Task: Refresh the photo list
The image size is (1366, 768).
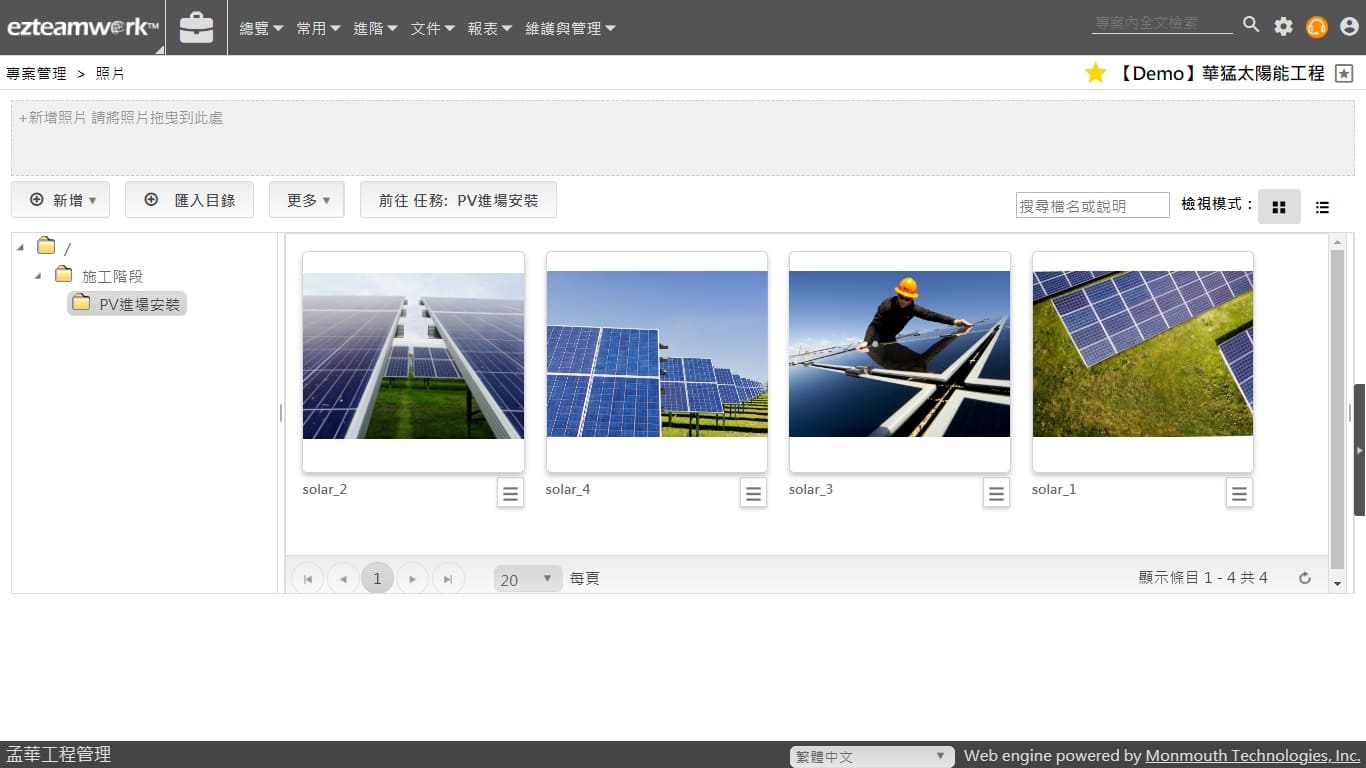Action: pyautogui.click(x=1304, y=578)
